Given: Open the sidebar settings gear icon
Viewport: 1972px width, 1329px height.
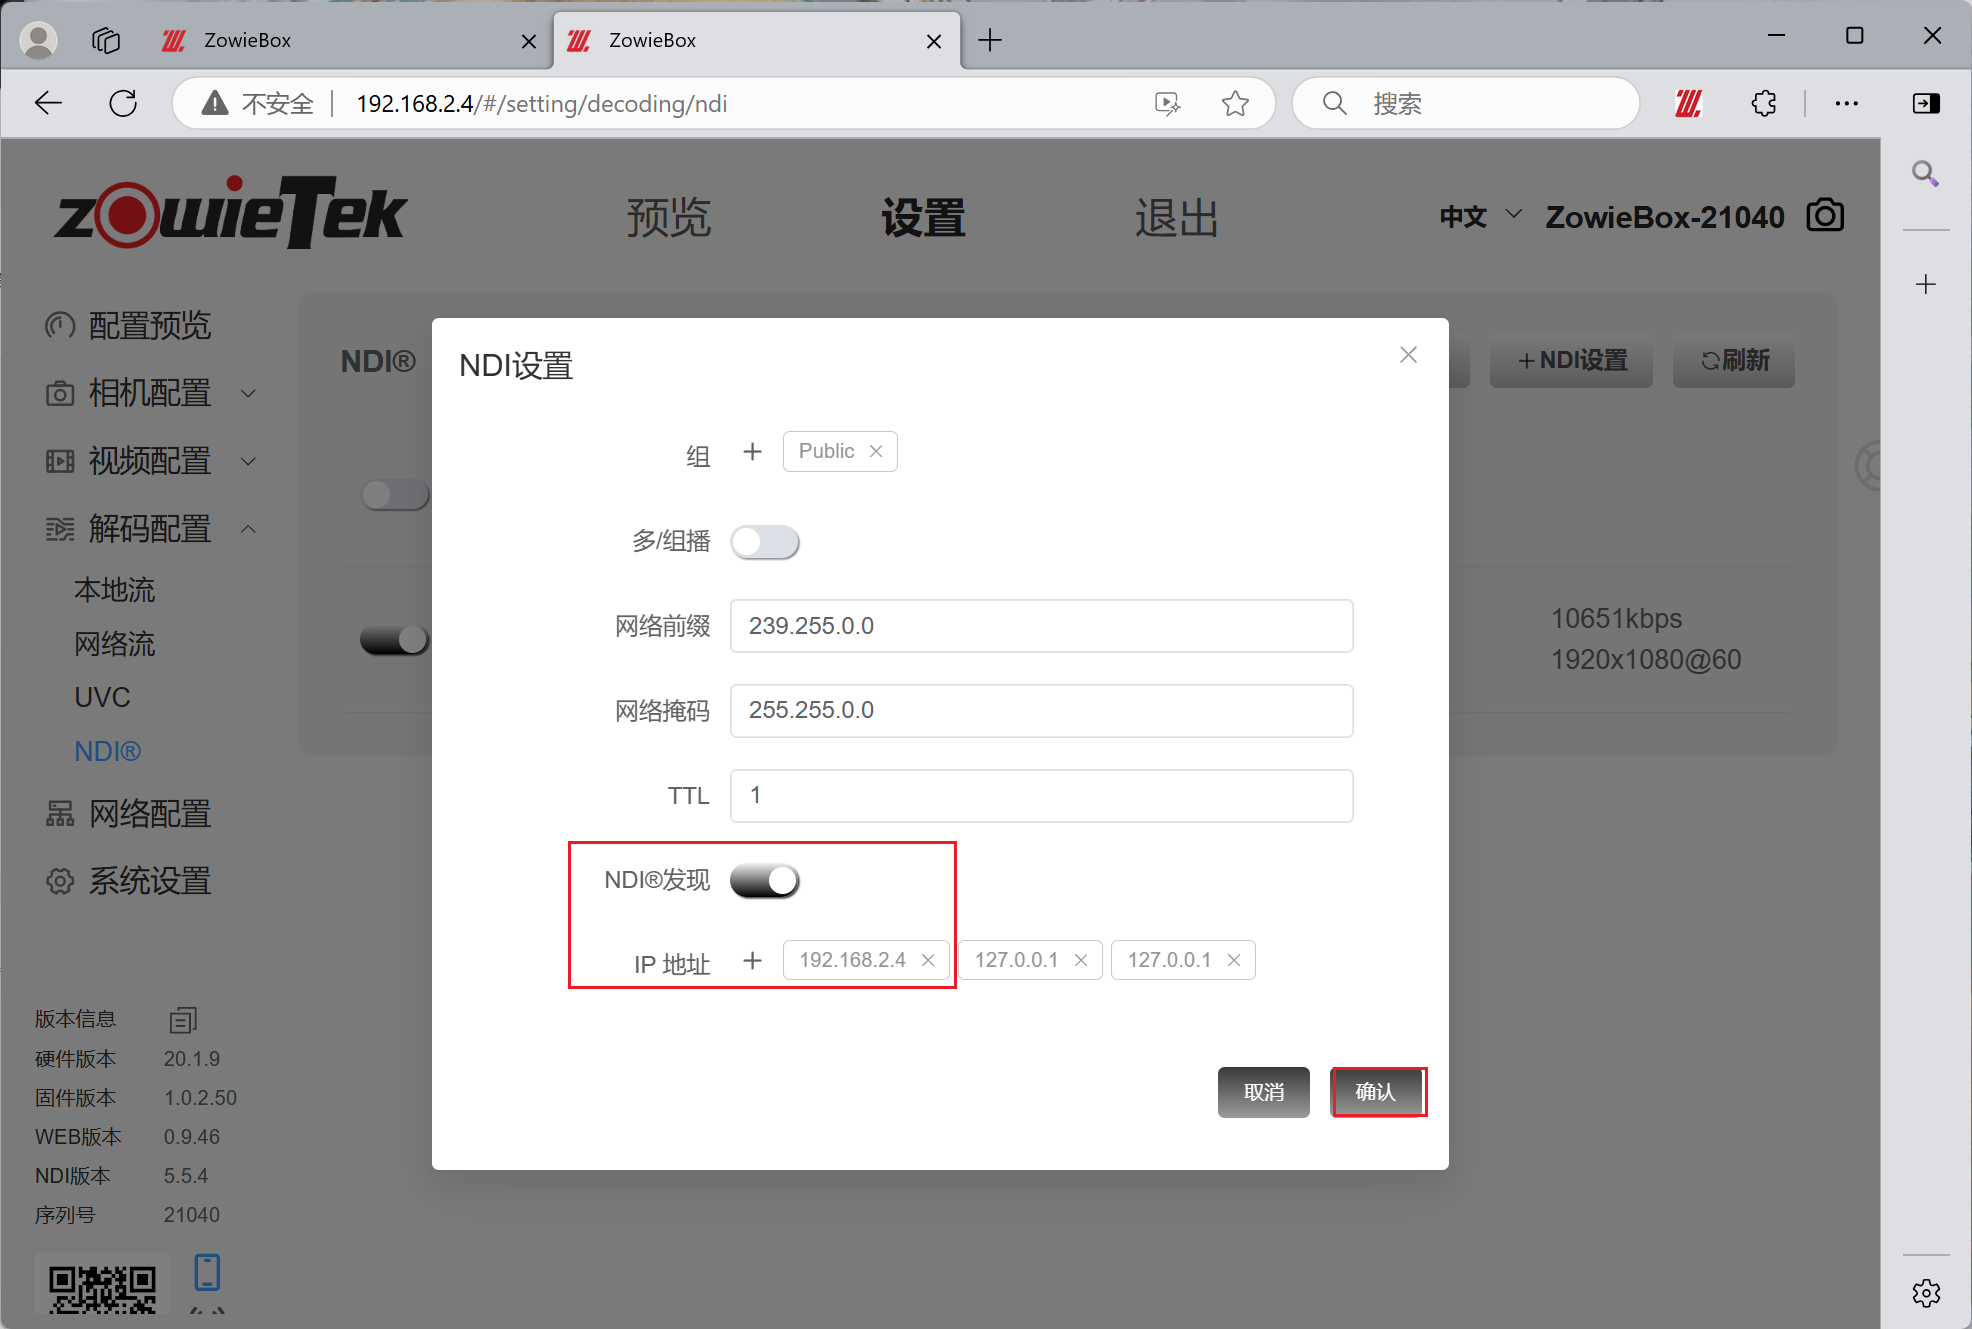Looking at the screenshot, I should point(1926,1293).
